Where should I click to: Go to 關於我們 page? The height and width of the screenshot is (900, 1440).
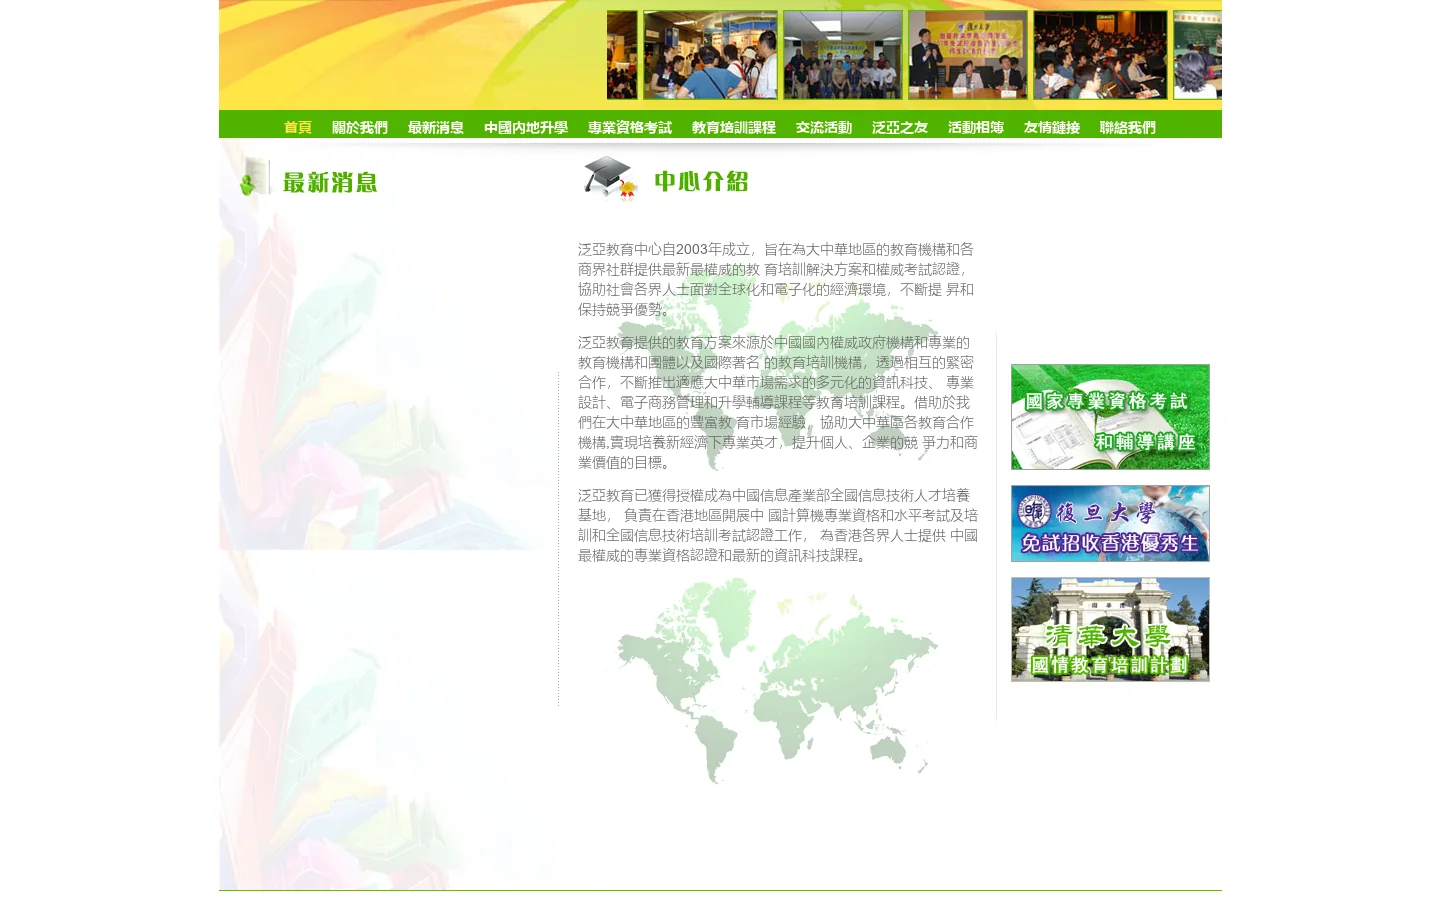point(359,127)
